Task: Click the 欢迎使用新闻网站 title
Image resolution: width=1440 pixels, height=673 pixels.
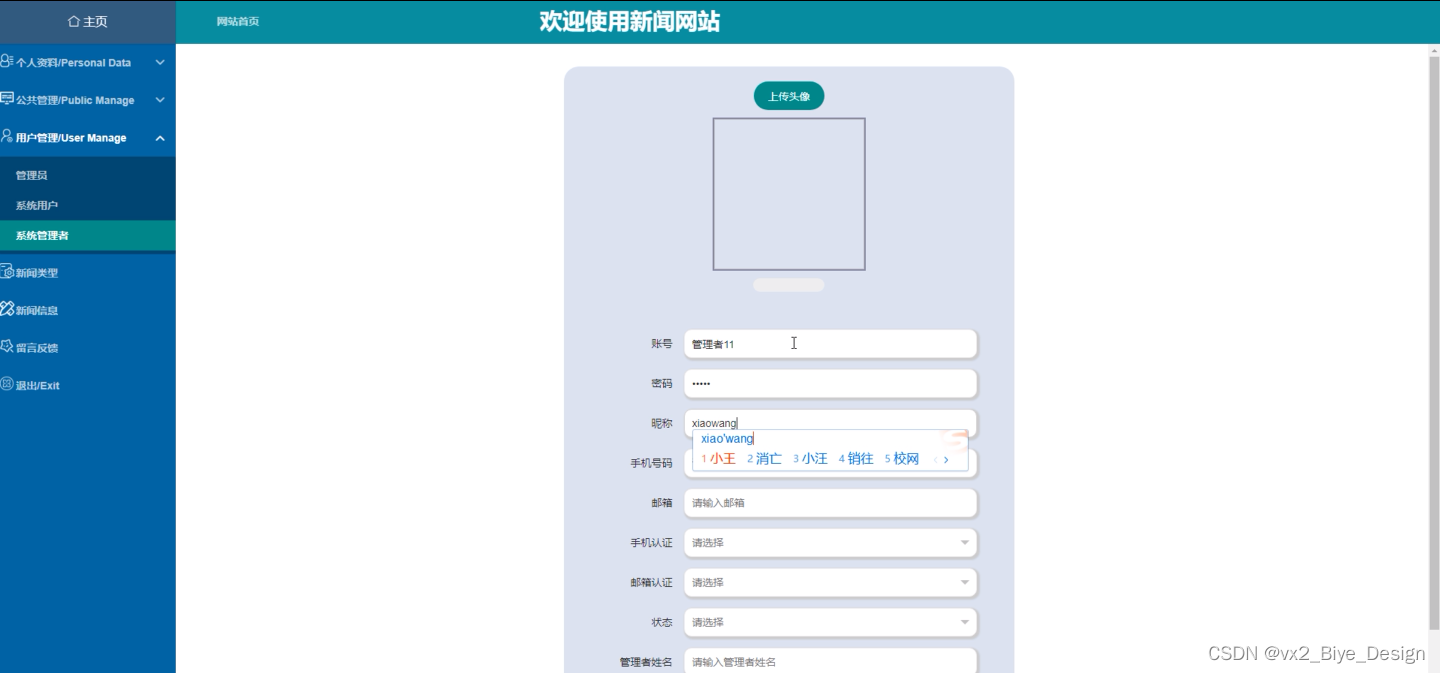Action: tap(629, 21)
